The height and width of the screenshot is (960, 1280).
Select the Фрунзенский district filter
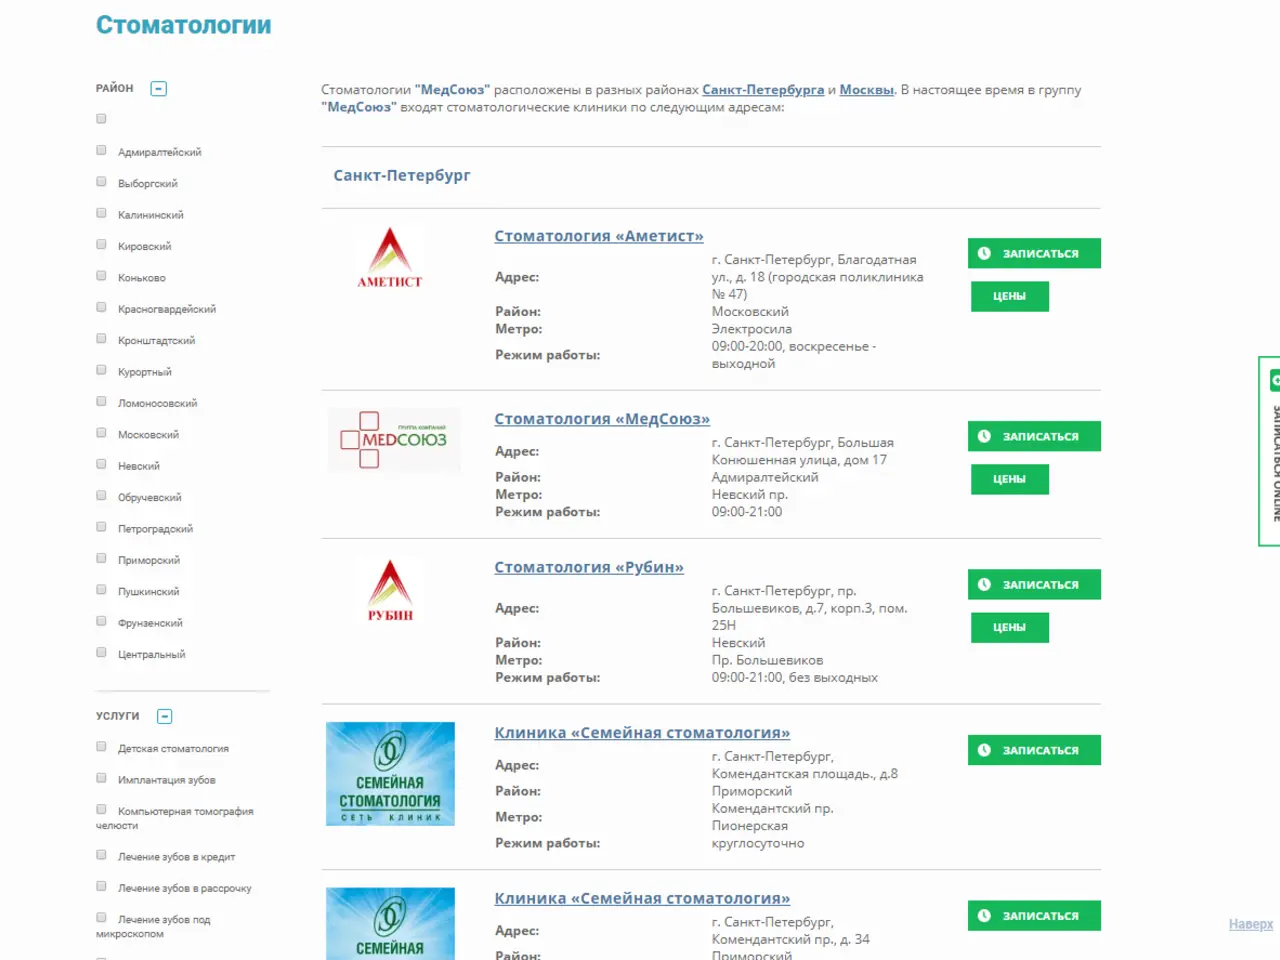101,621
